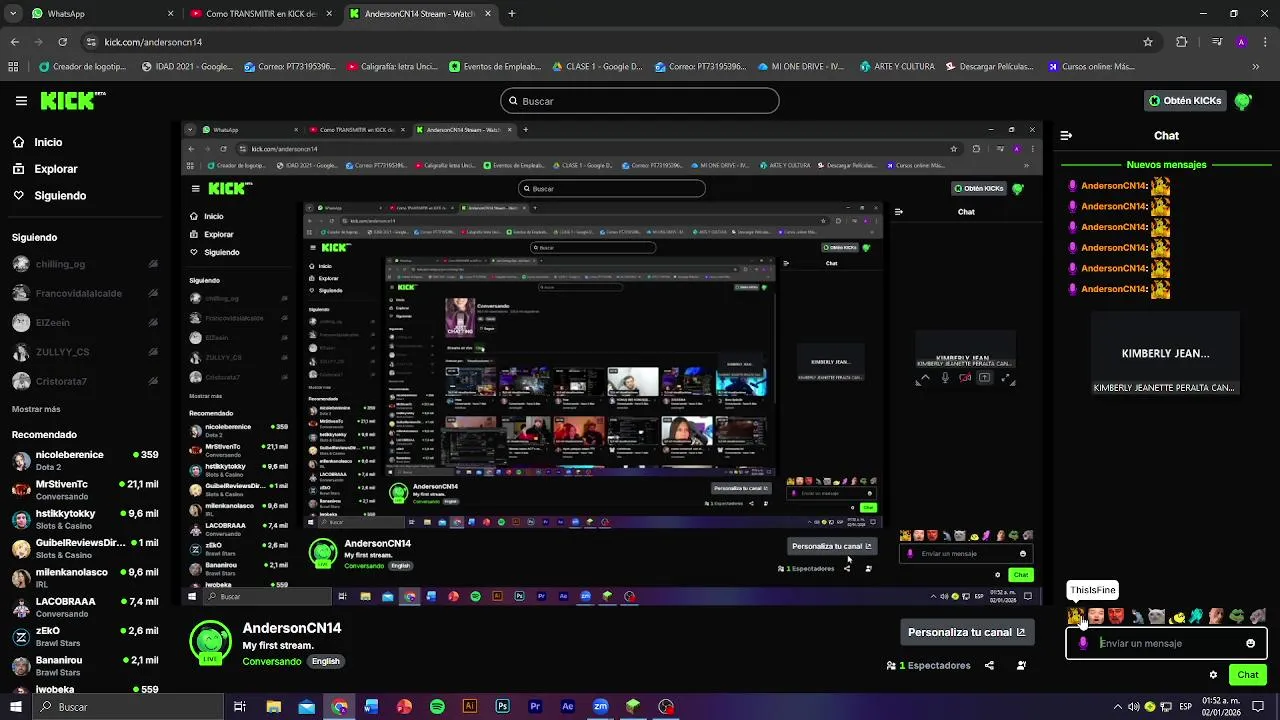Open Adobe Illustrator from taskbar
The height and width of the screenshot is (720, 1280).
[x=470, y=707]
